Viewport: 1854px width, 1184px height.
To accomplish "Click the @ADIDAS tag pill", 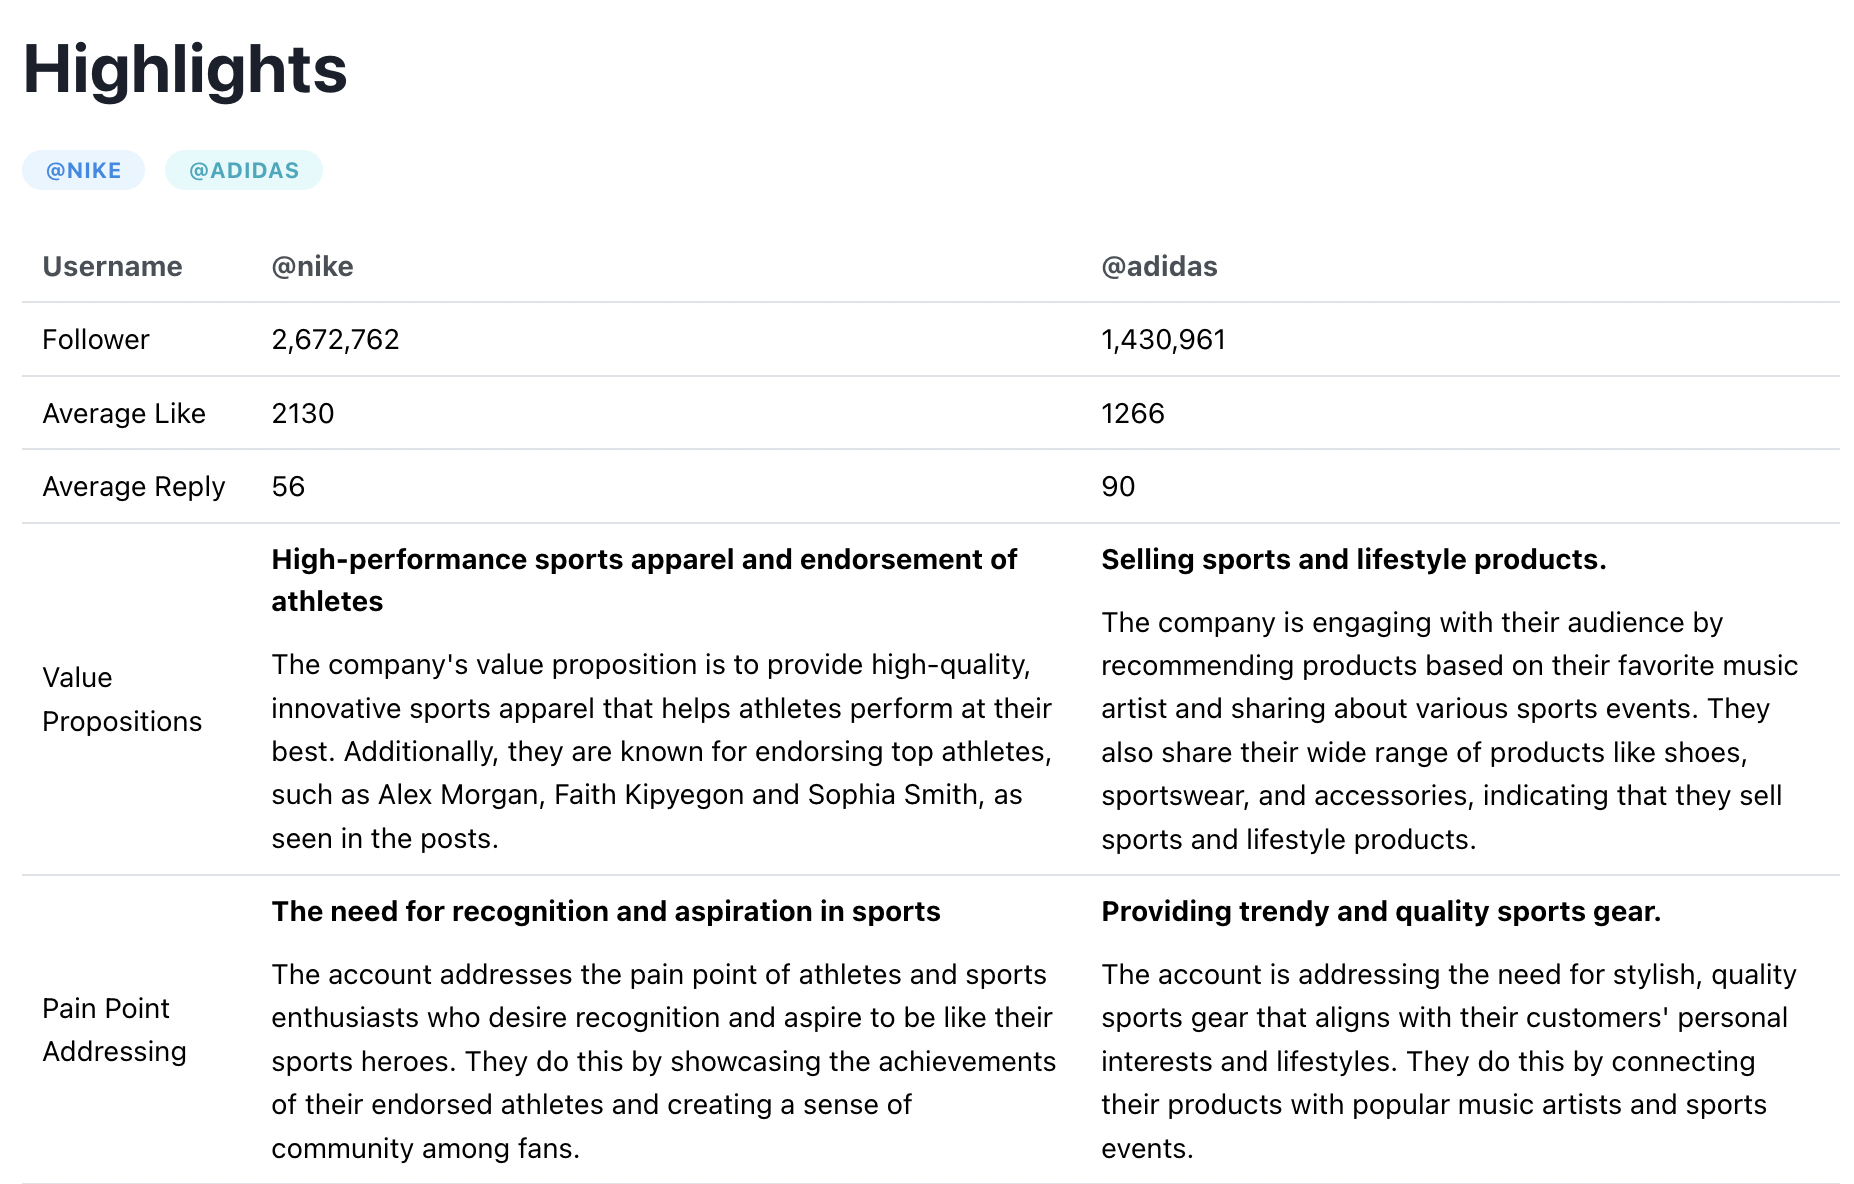I will [x=244, y=170].
